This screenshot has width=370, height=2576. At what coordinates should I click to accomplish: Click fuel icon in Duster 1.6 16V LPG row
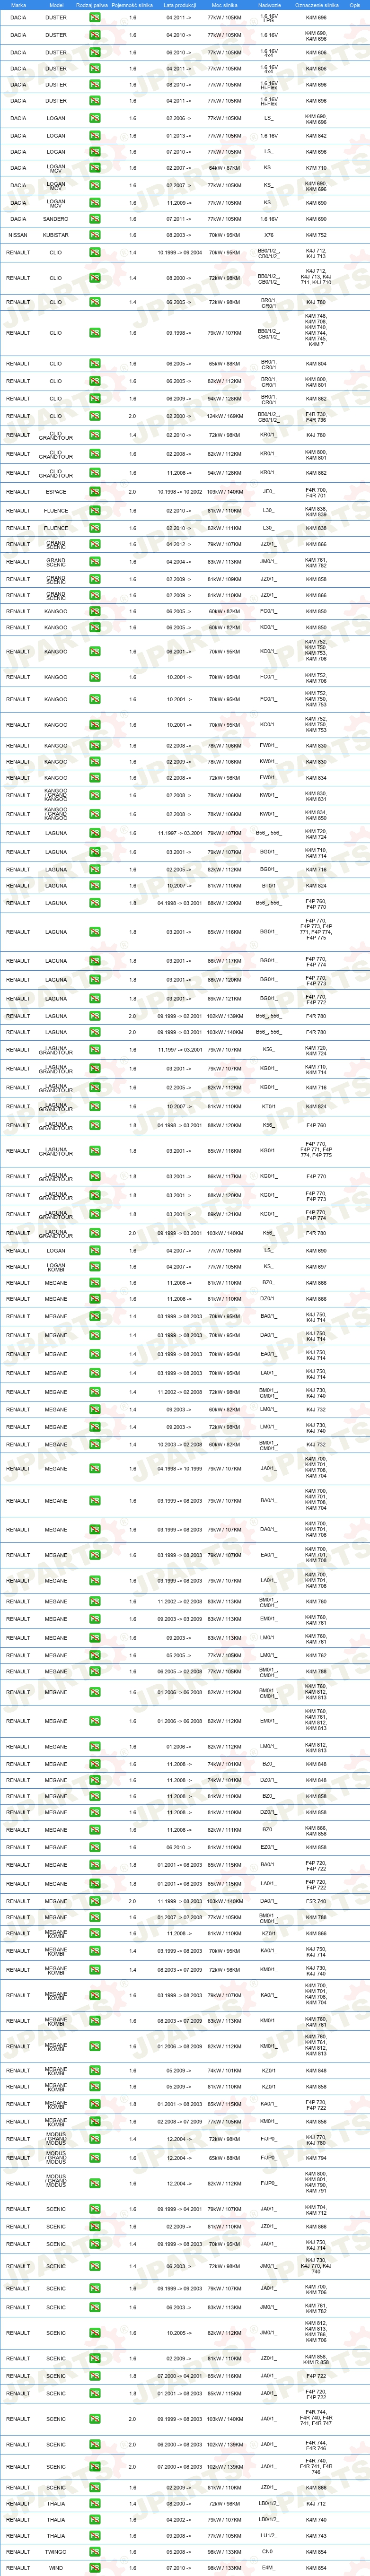tap(95, 18)
